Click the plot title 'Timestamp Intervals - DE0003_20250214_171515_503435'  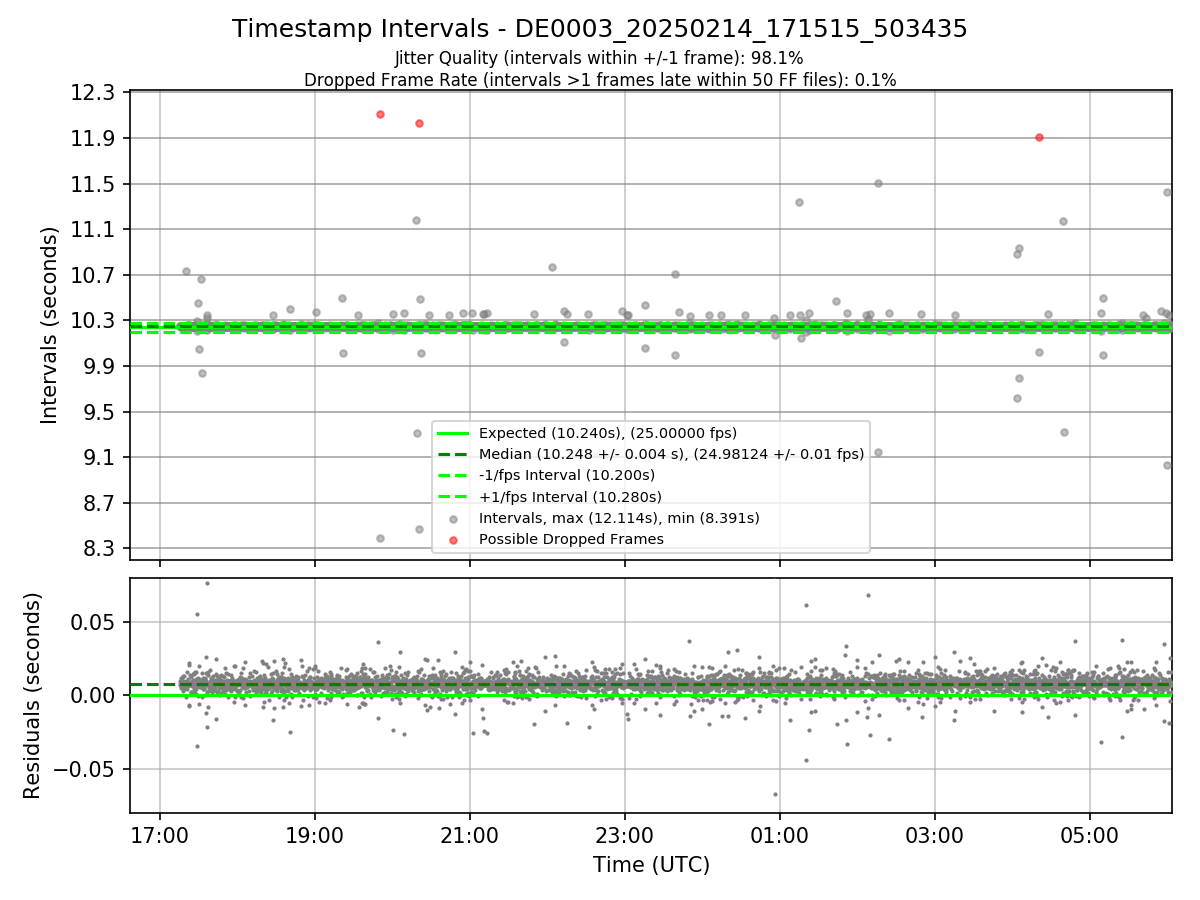click(600, 29)
